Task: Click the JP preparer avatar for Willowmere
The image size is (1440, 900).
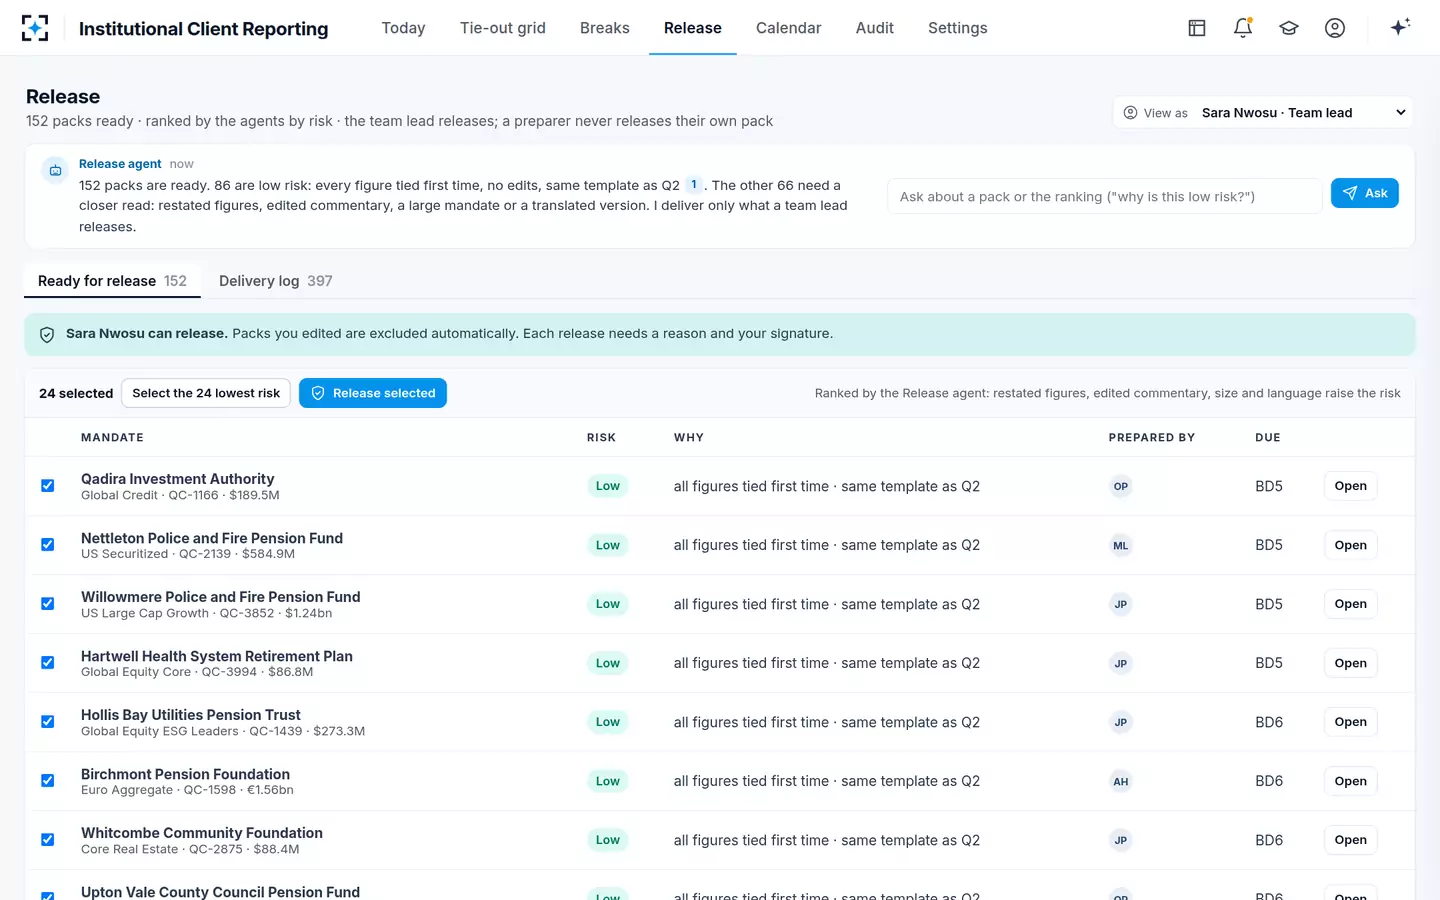Action: [x=1121, y=604]
